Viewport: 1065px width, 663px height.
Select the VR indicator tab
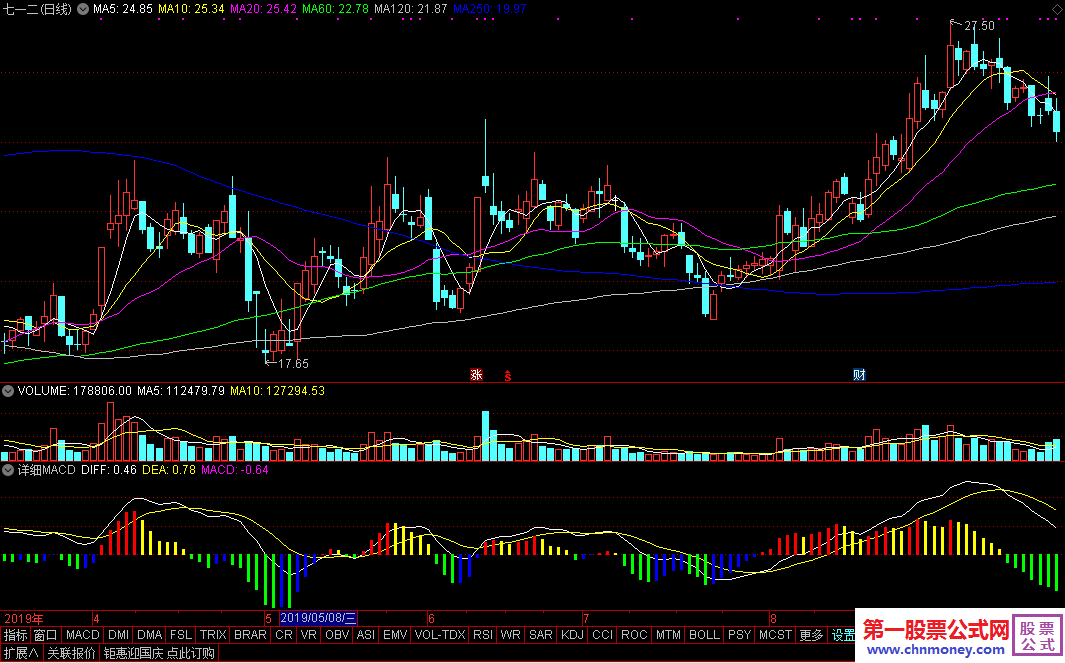[x=309, y=635]
